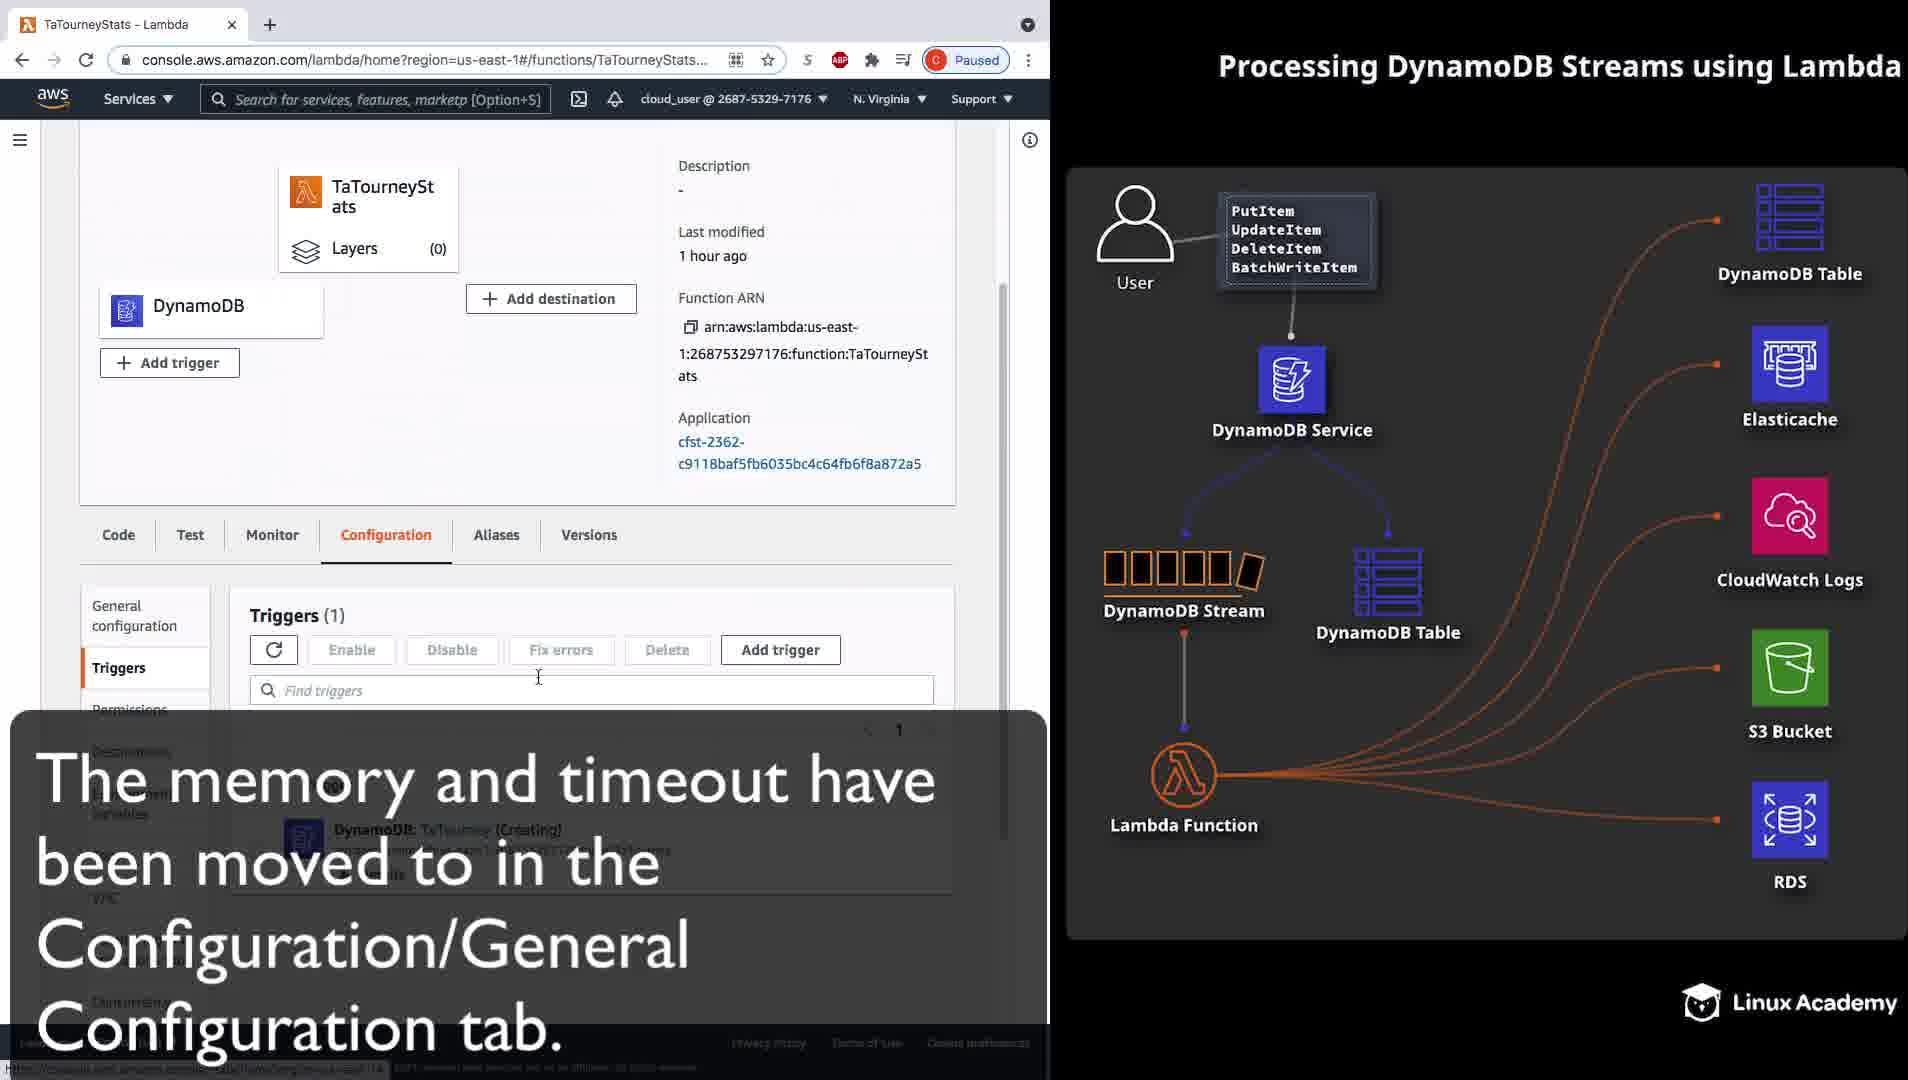This screenshot has width=1908, height=1080.
Task: Click the browser address bar
Action: [425, 60]
